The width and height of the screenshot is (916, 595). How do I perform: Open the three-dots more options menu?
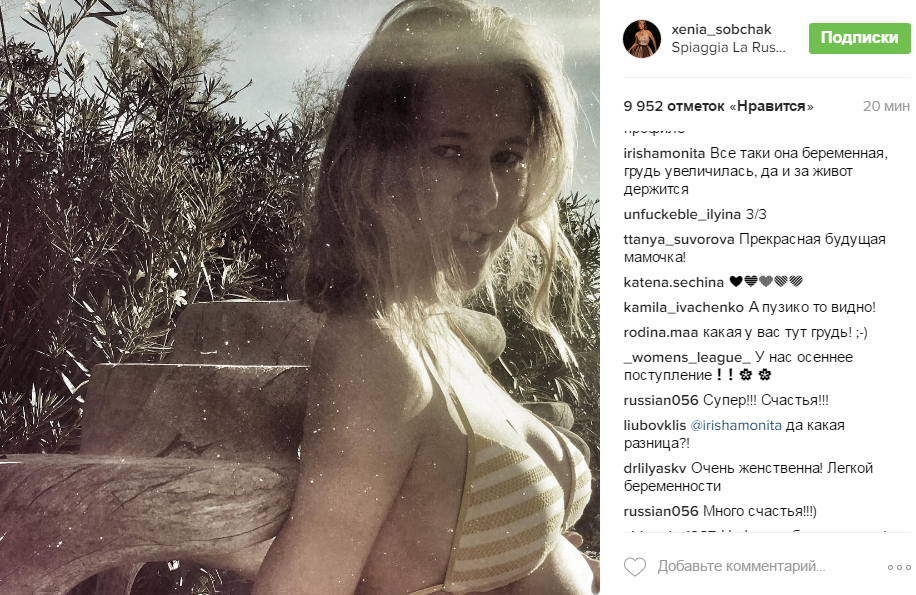899,567
